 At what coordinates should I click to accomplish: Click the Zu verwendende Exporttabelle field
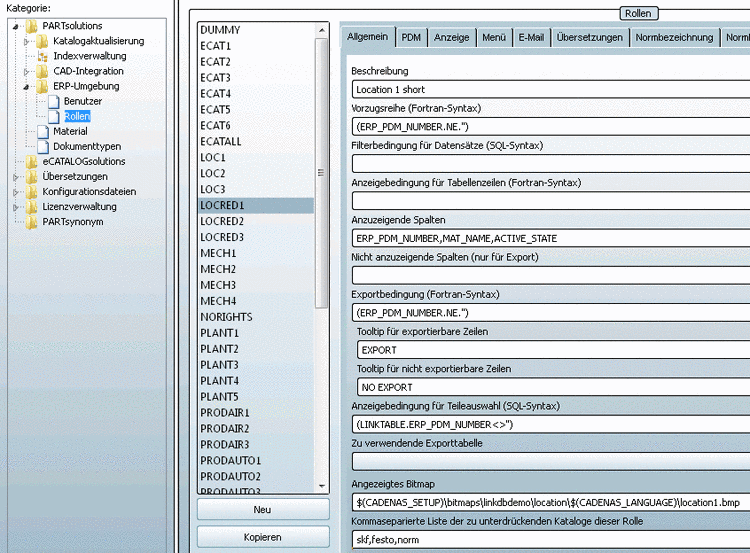coord(551,462)
